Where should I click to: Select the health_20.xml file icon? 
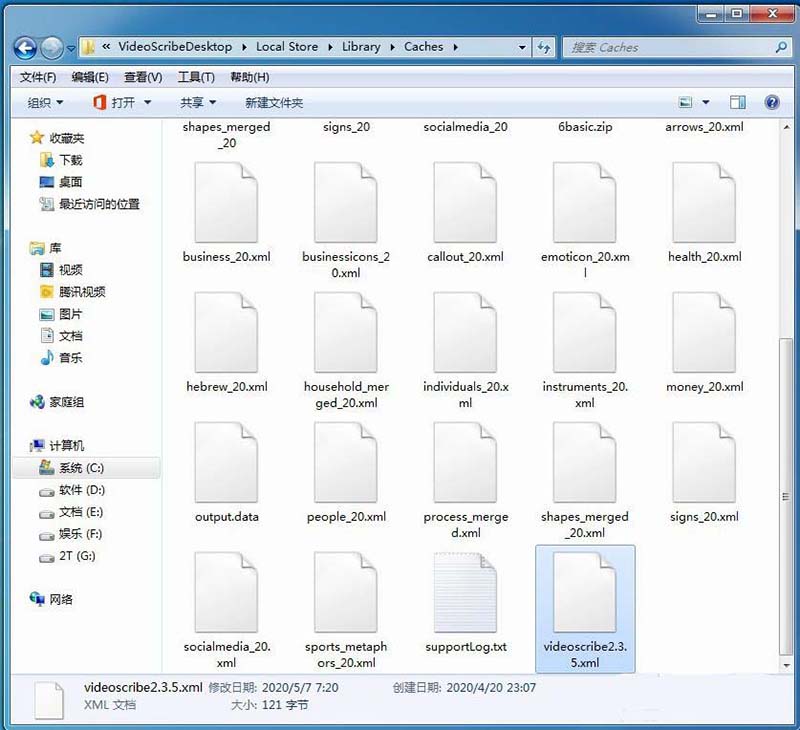704,202
